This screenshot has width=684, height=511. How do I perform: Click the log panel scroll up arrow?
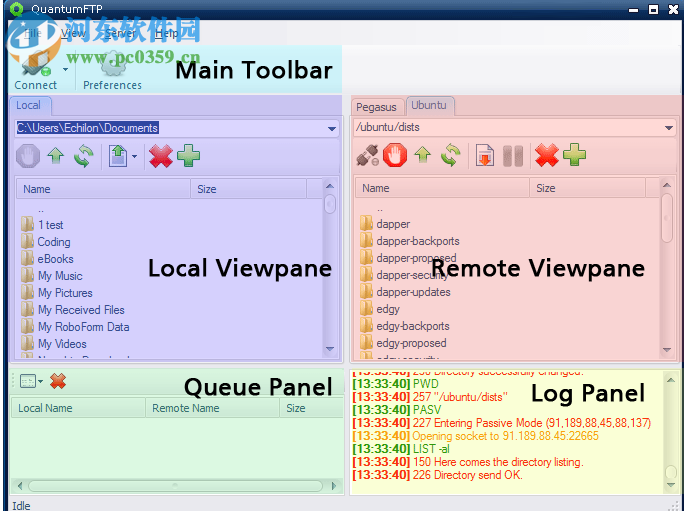(670, 380)
